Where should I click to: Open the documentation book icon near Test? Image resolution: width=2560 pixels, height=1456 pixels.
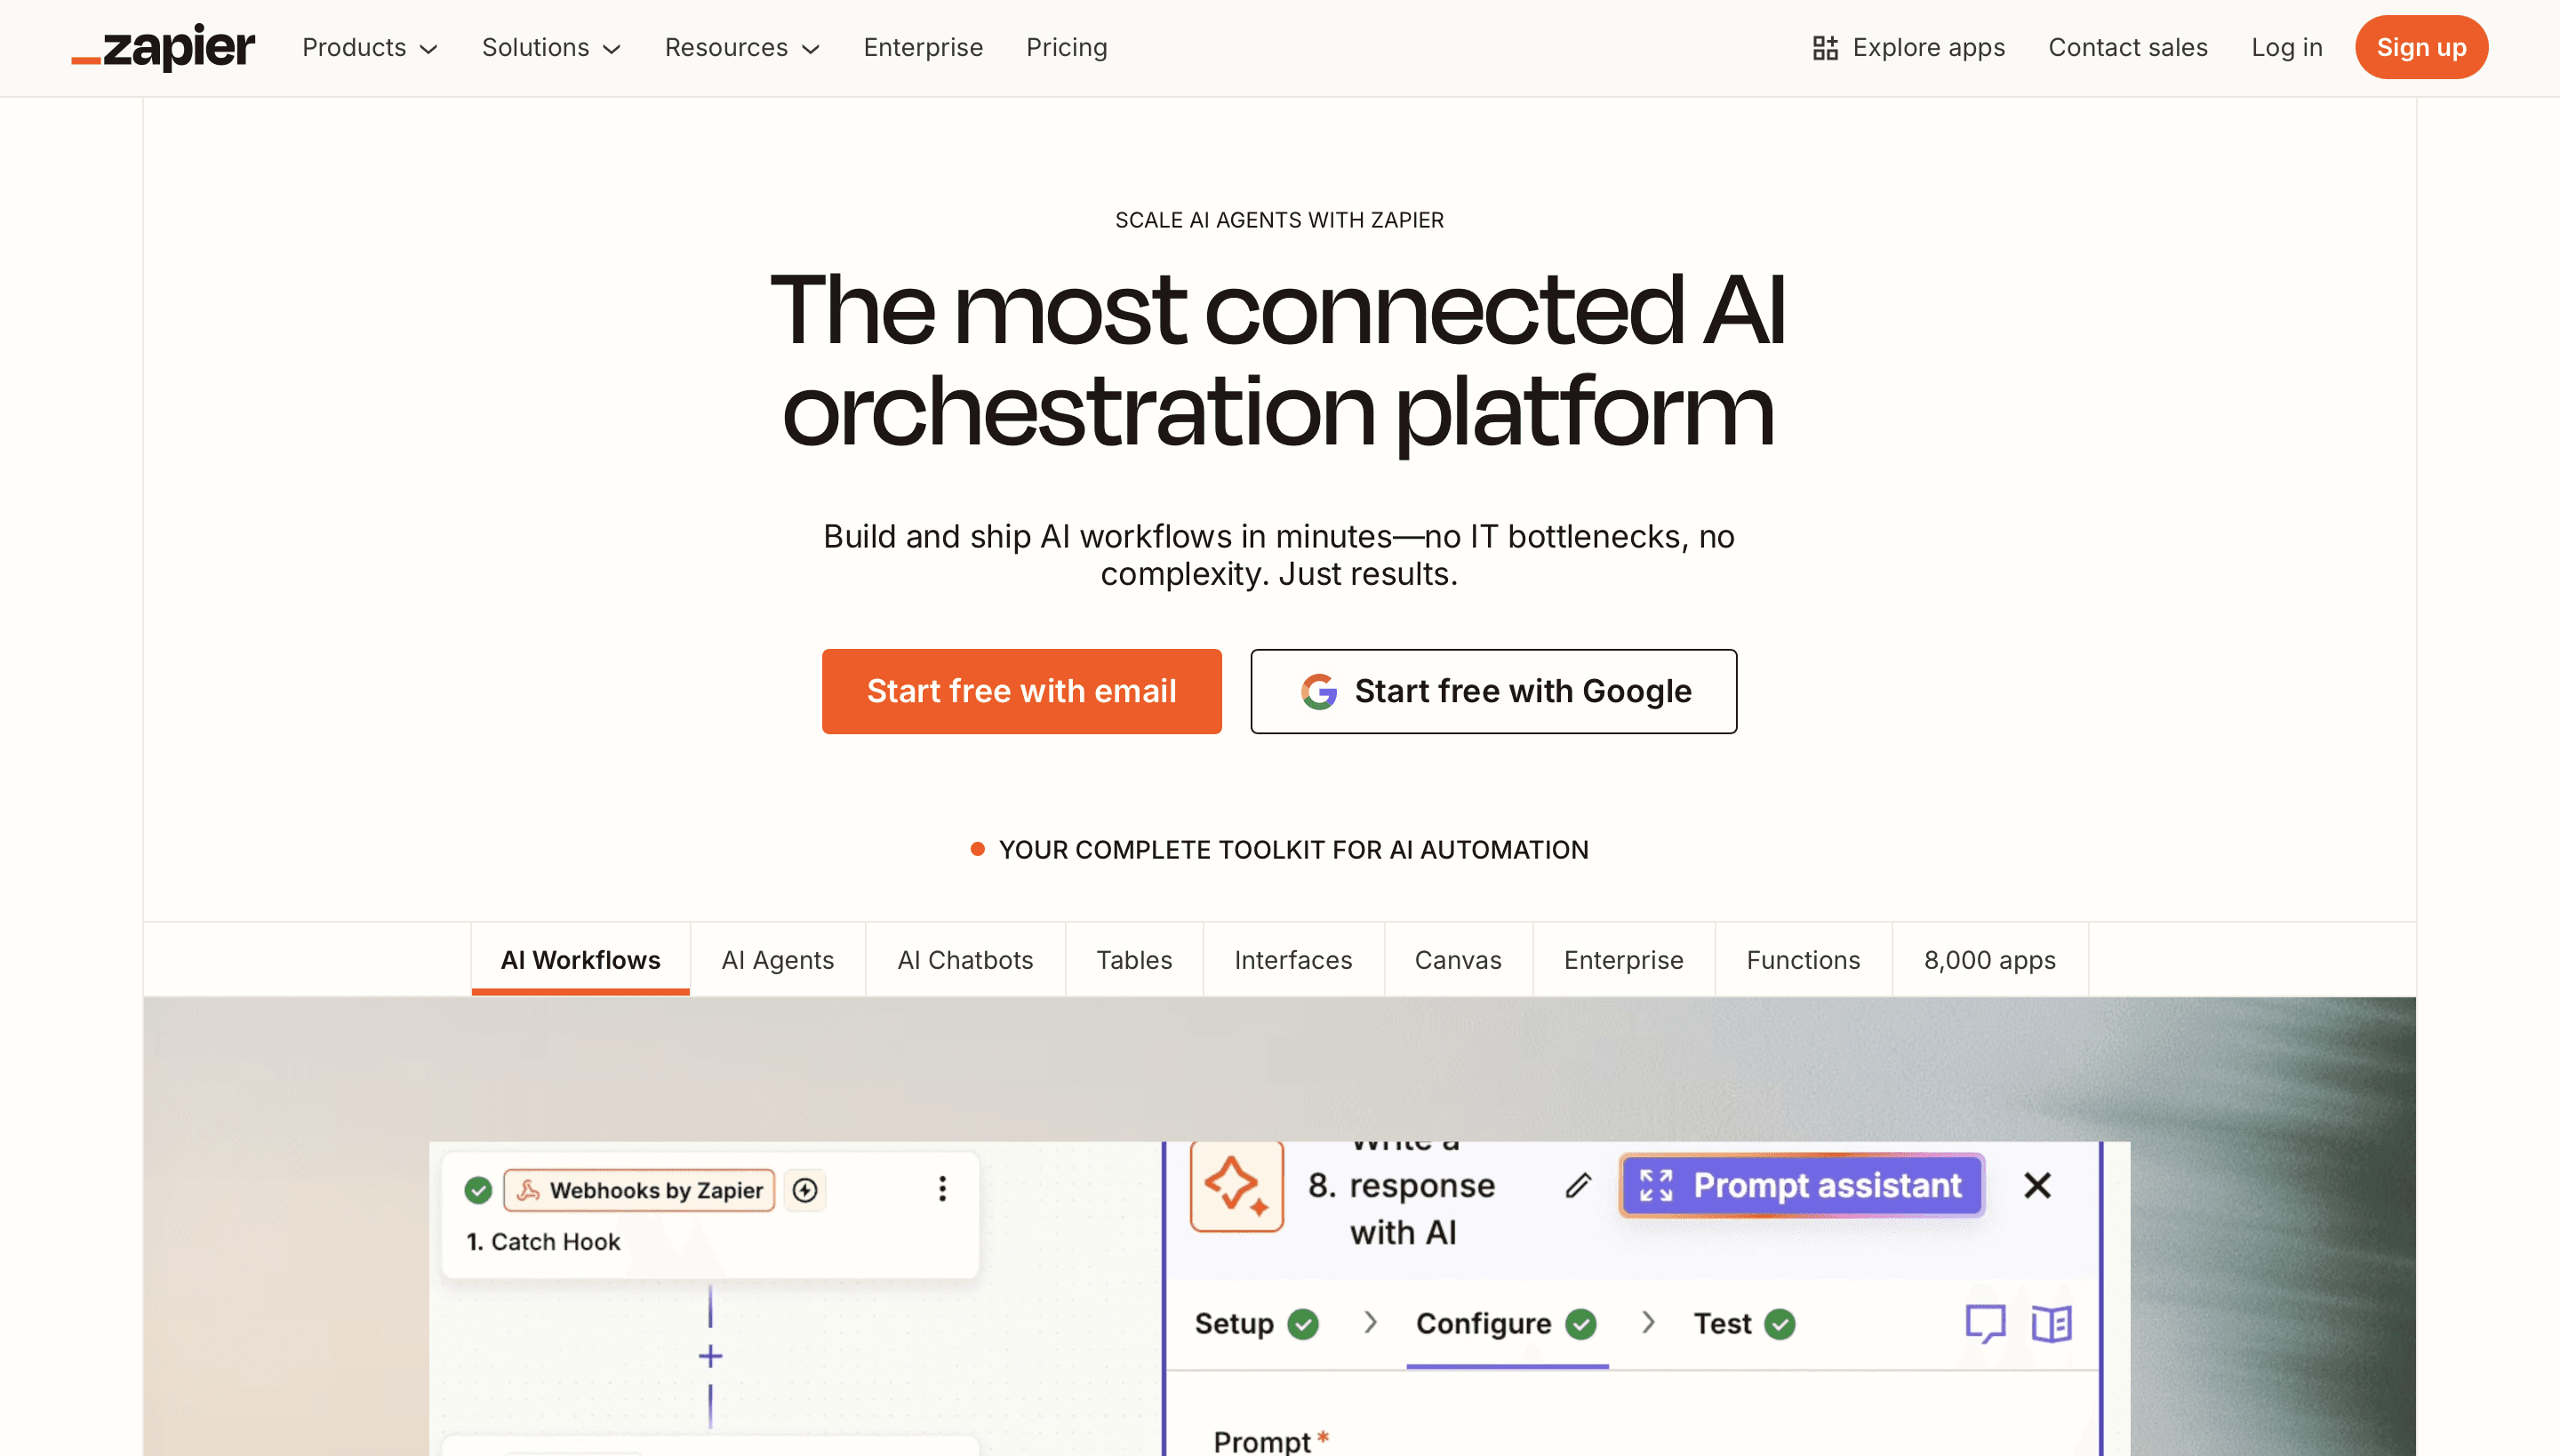2051,1323
